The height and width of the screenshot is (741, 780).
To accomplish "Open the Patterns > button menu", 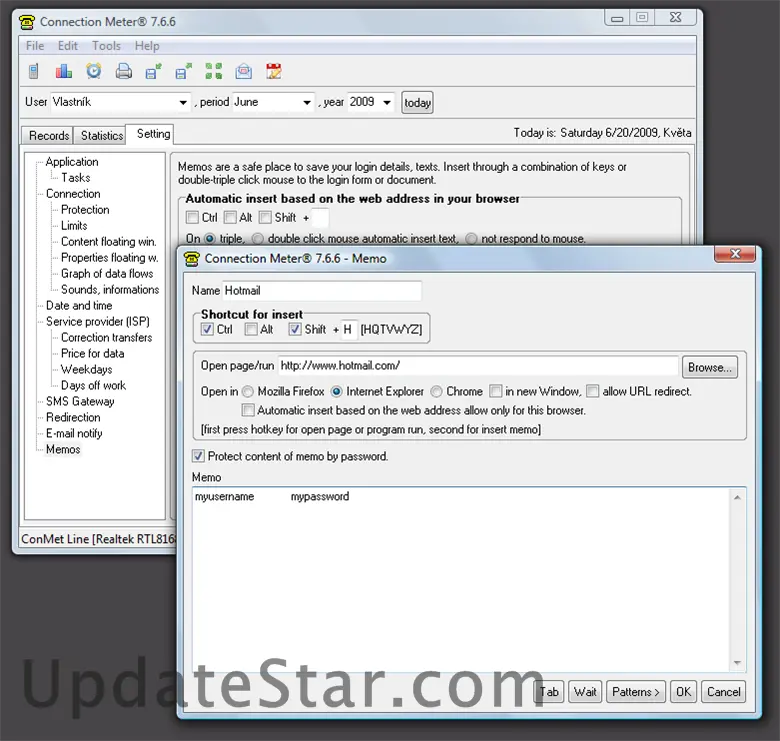I will pos(636,692).
